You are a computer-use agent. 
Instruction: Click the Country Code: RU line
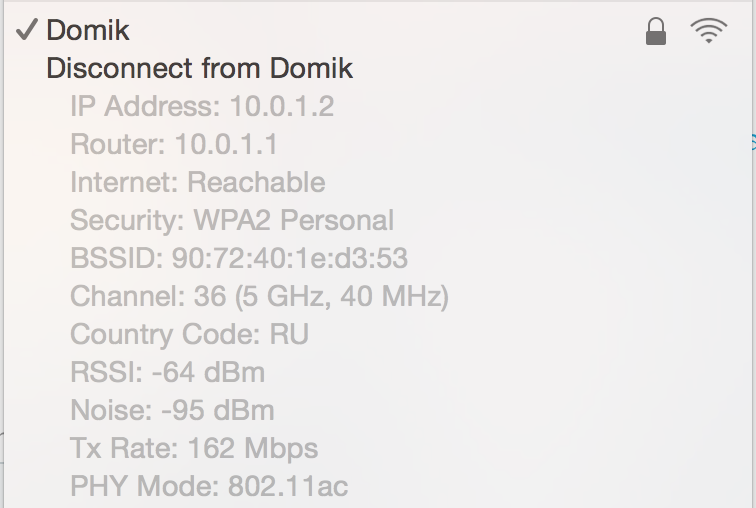pos(189,334)
